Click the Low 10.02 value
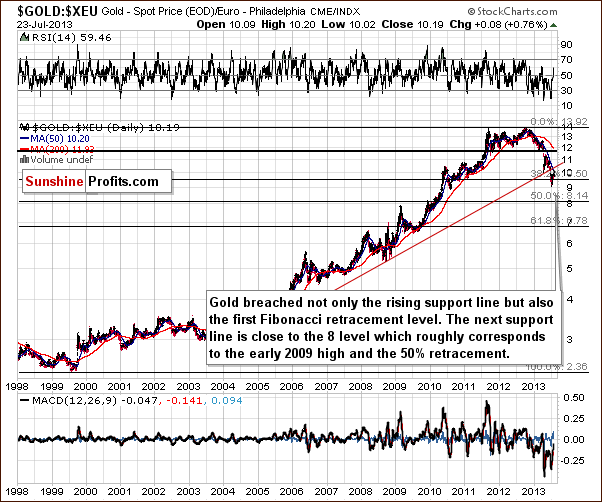Image resolution: width=602 pixels, height=502 pixels. tap(348, 25)
